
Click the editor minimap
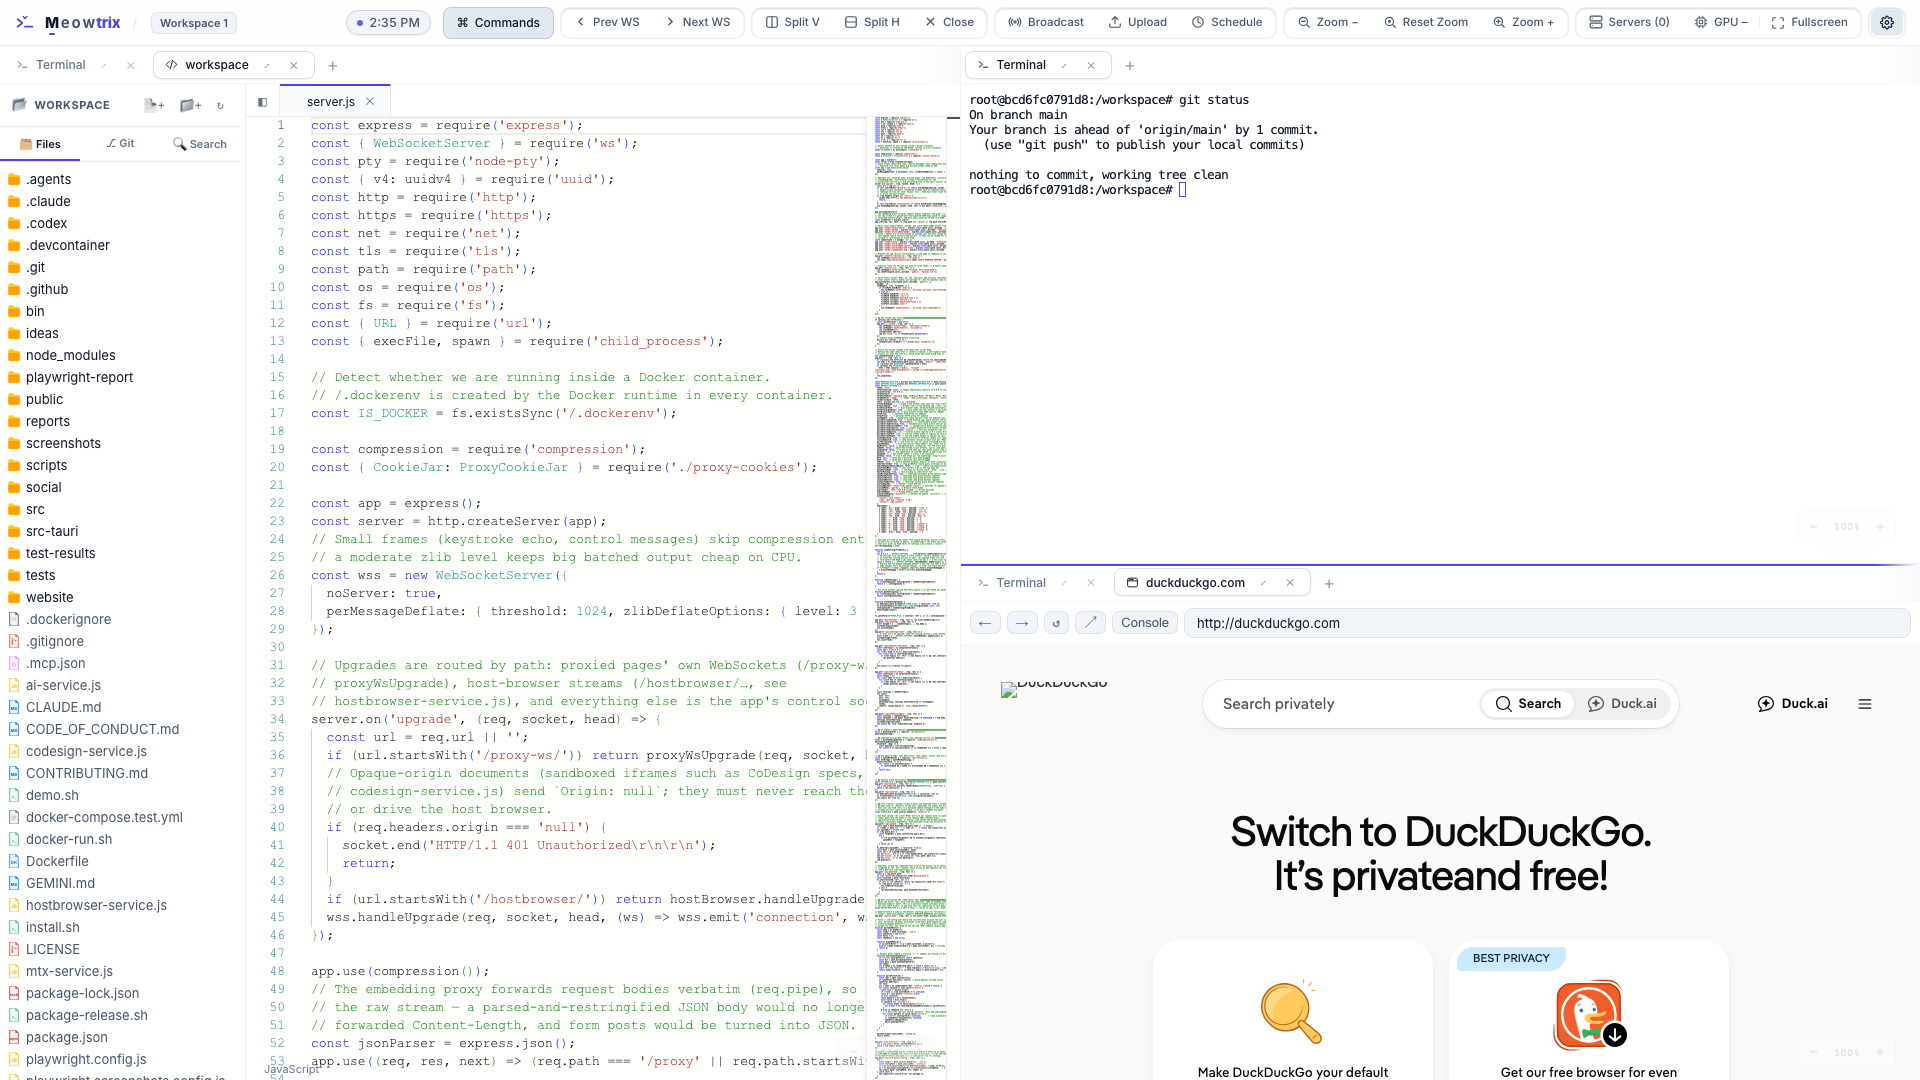(910, 598)
